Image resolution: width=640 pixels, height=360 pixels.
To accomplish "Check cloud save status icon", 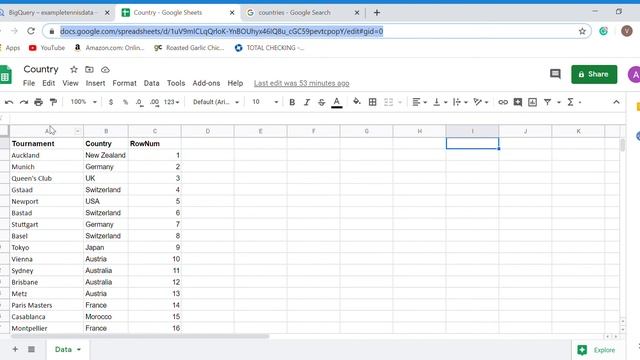I will tap(105, 69).
